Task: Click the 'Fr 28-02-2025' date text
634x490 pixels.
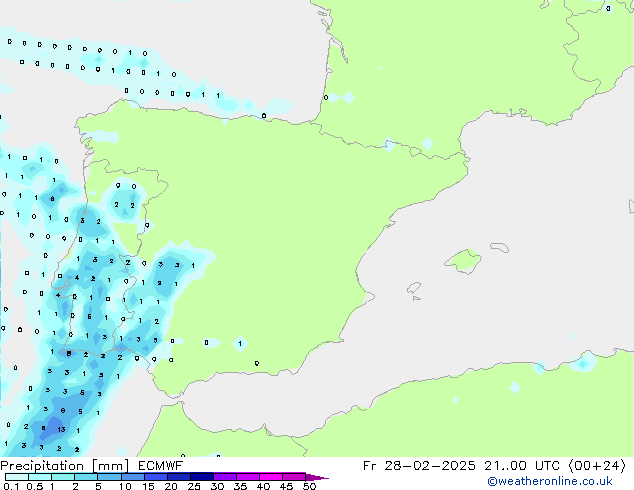Action: [419, 466]
